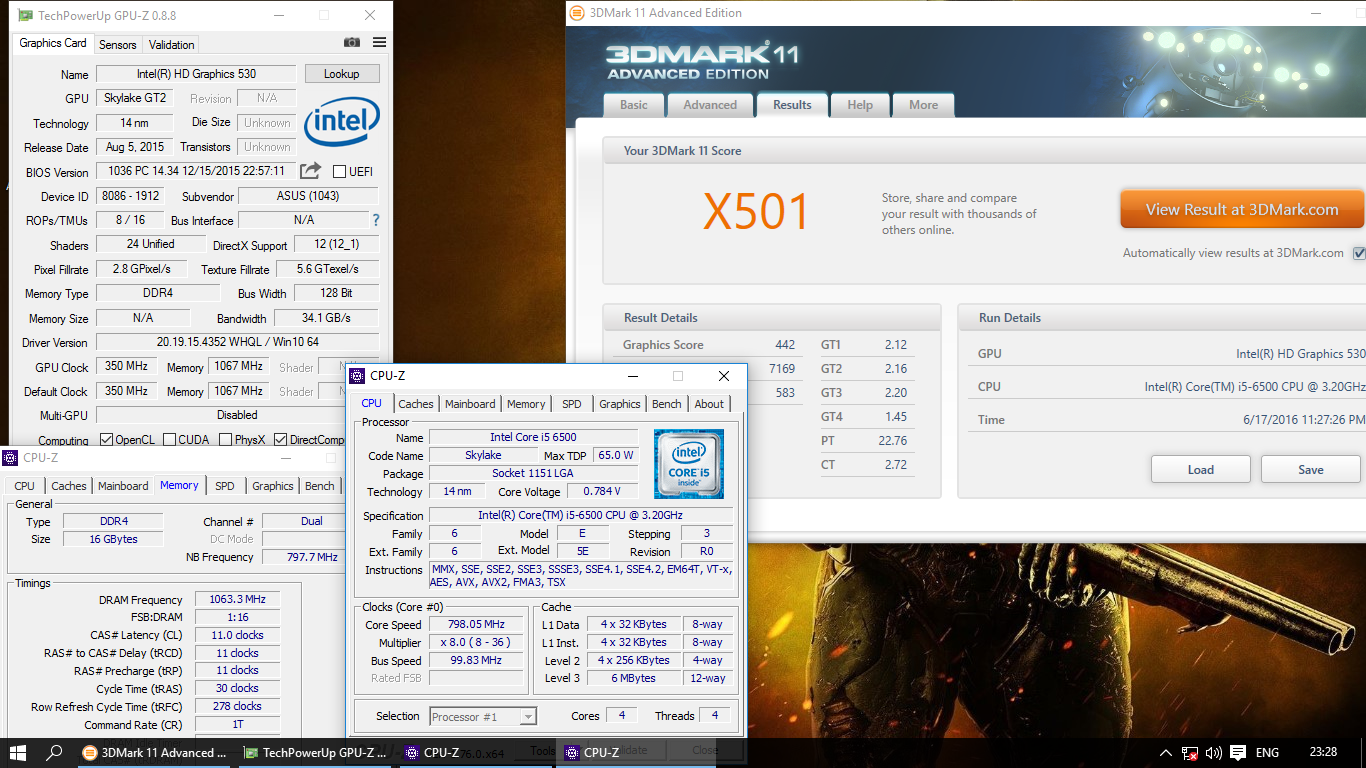Click the taskbar clock 23:28
This screenshot has width=1366, height=768.
[1323, 753]
